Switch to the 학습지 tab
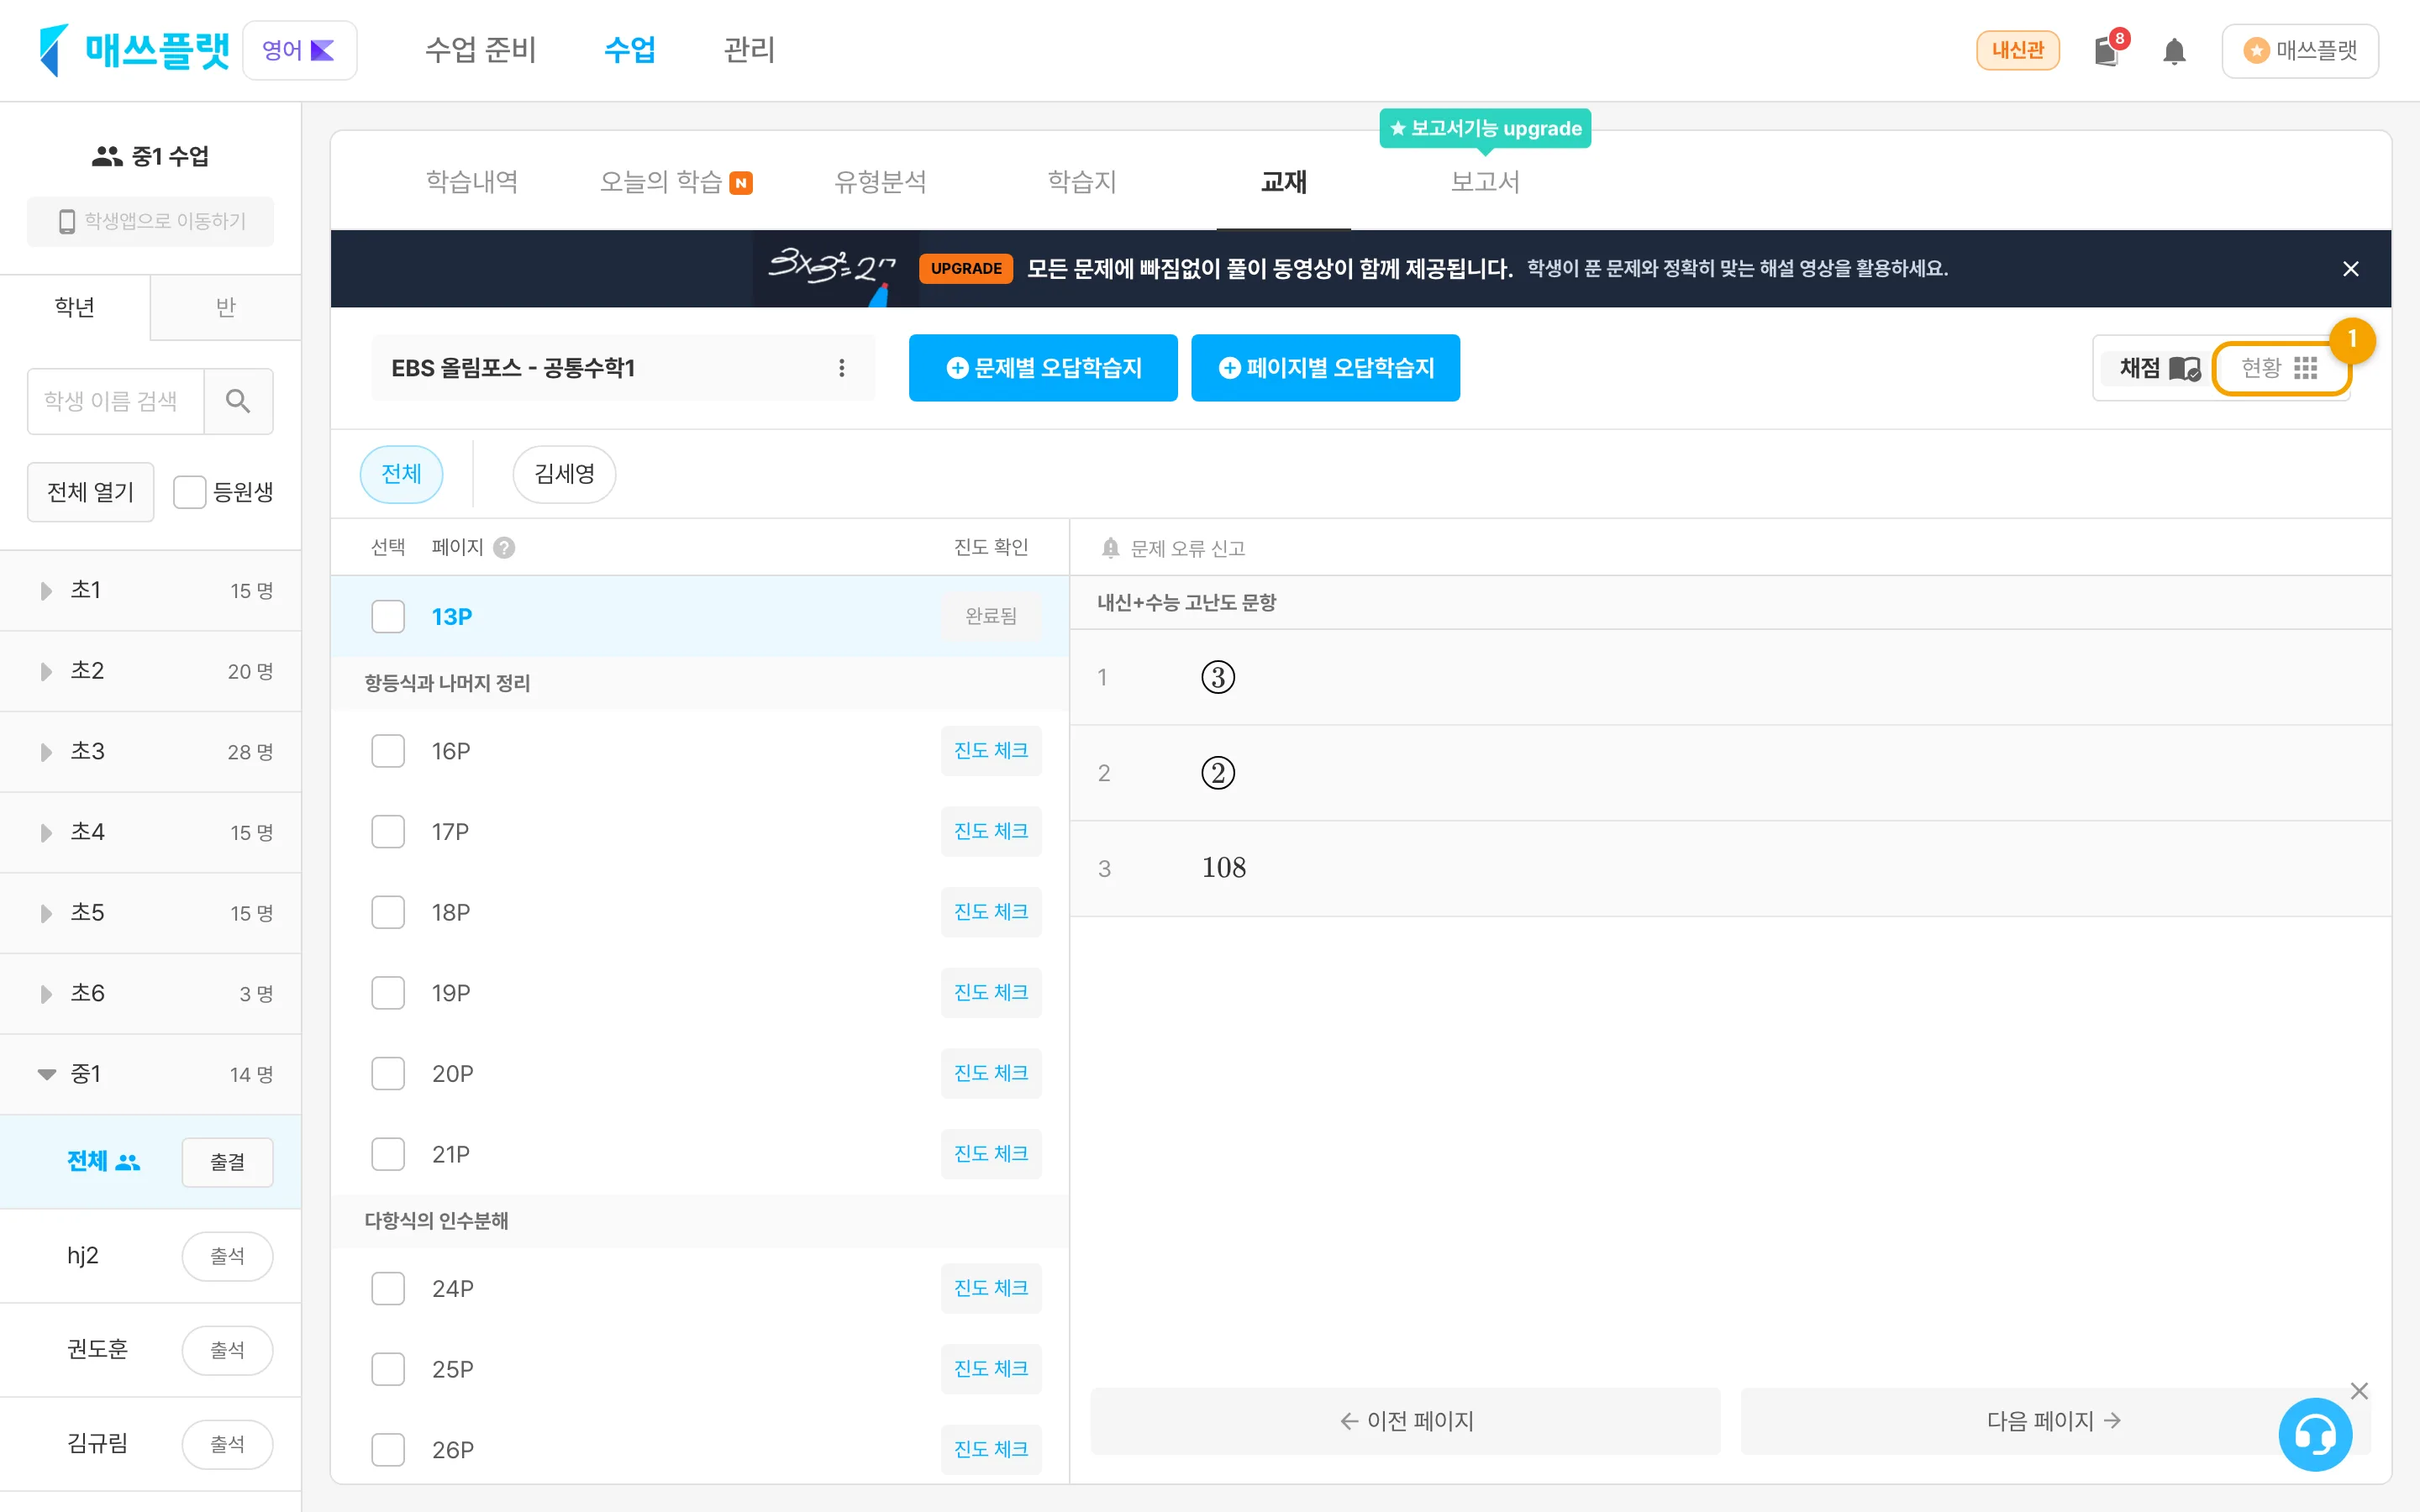Image resolution: width=2420 pixels, height=1512 pixels. 1081,182
